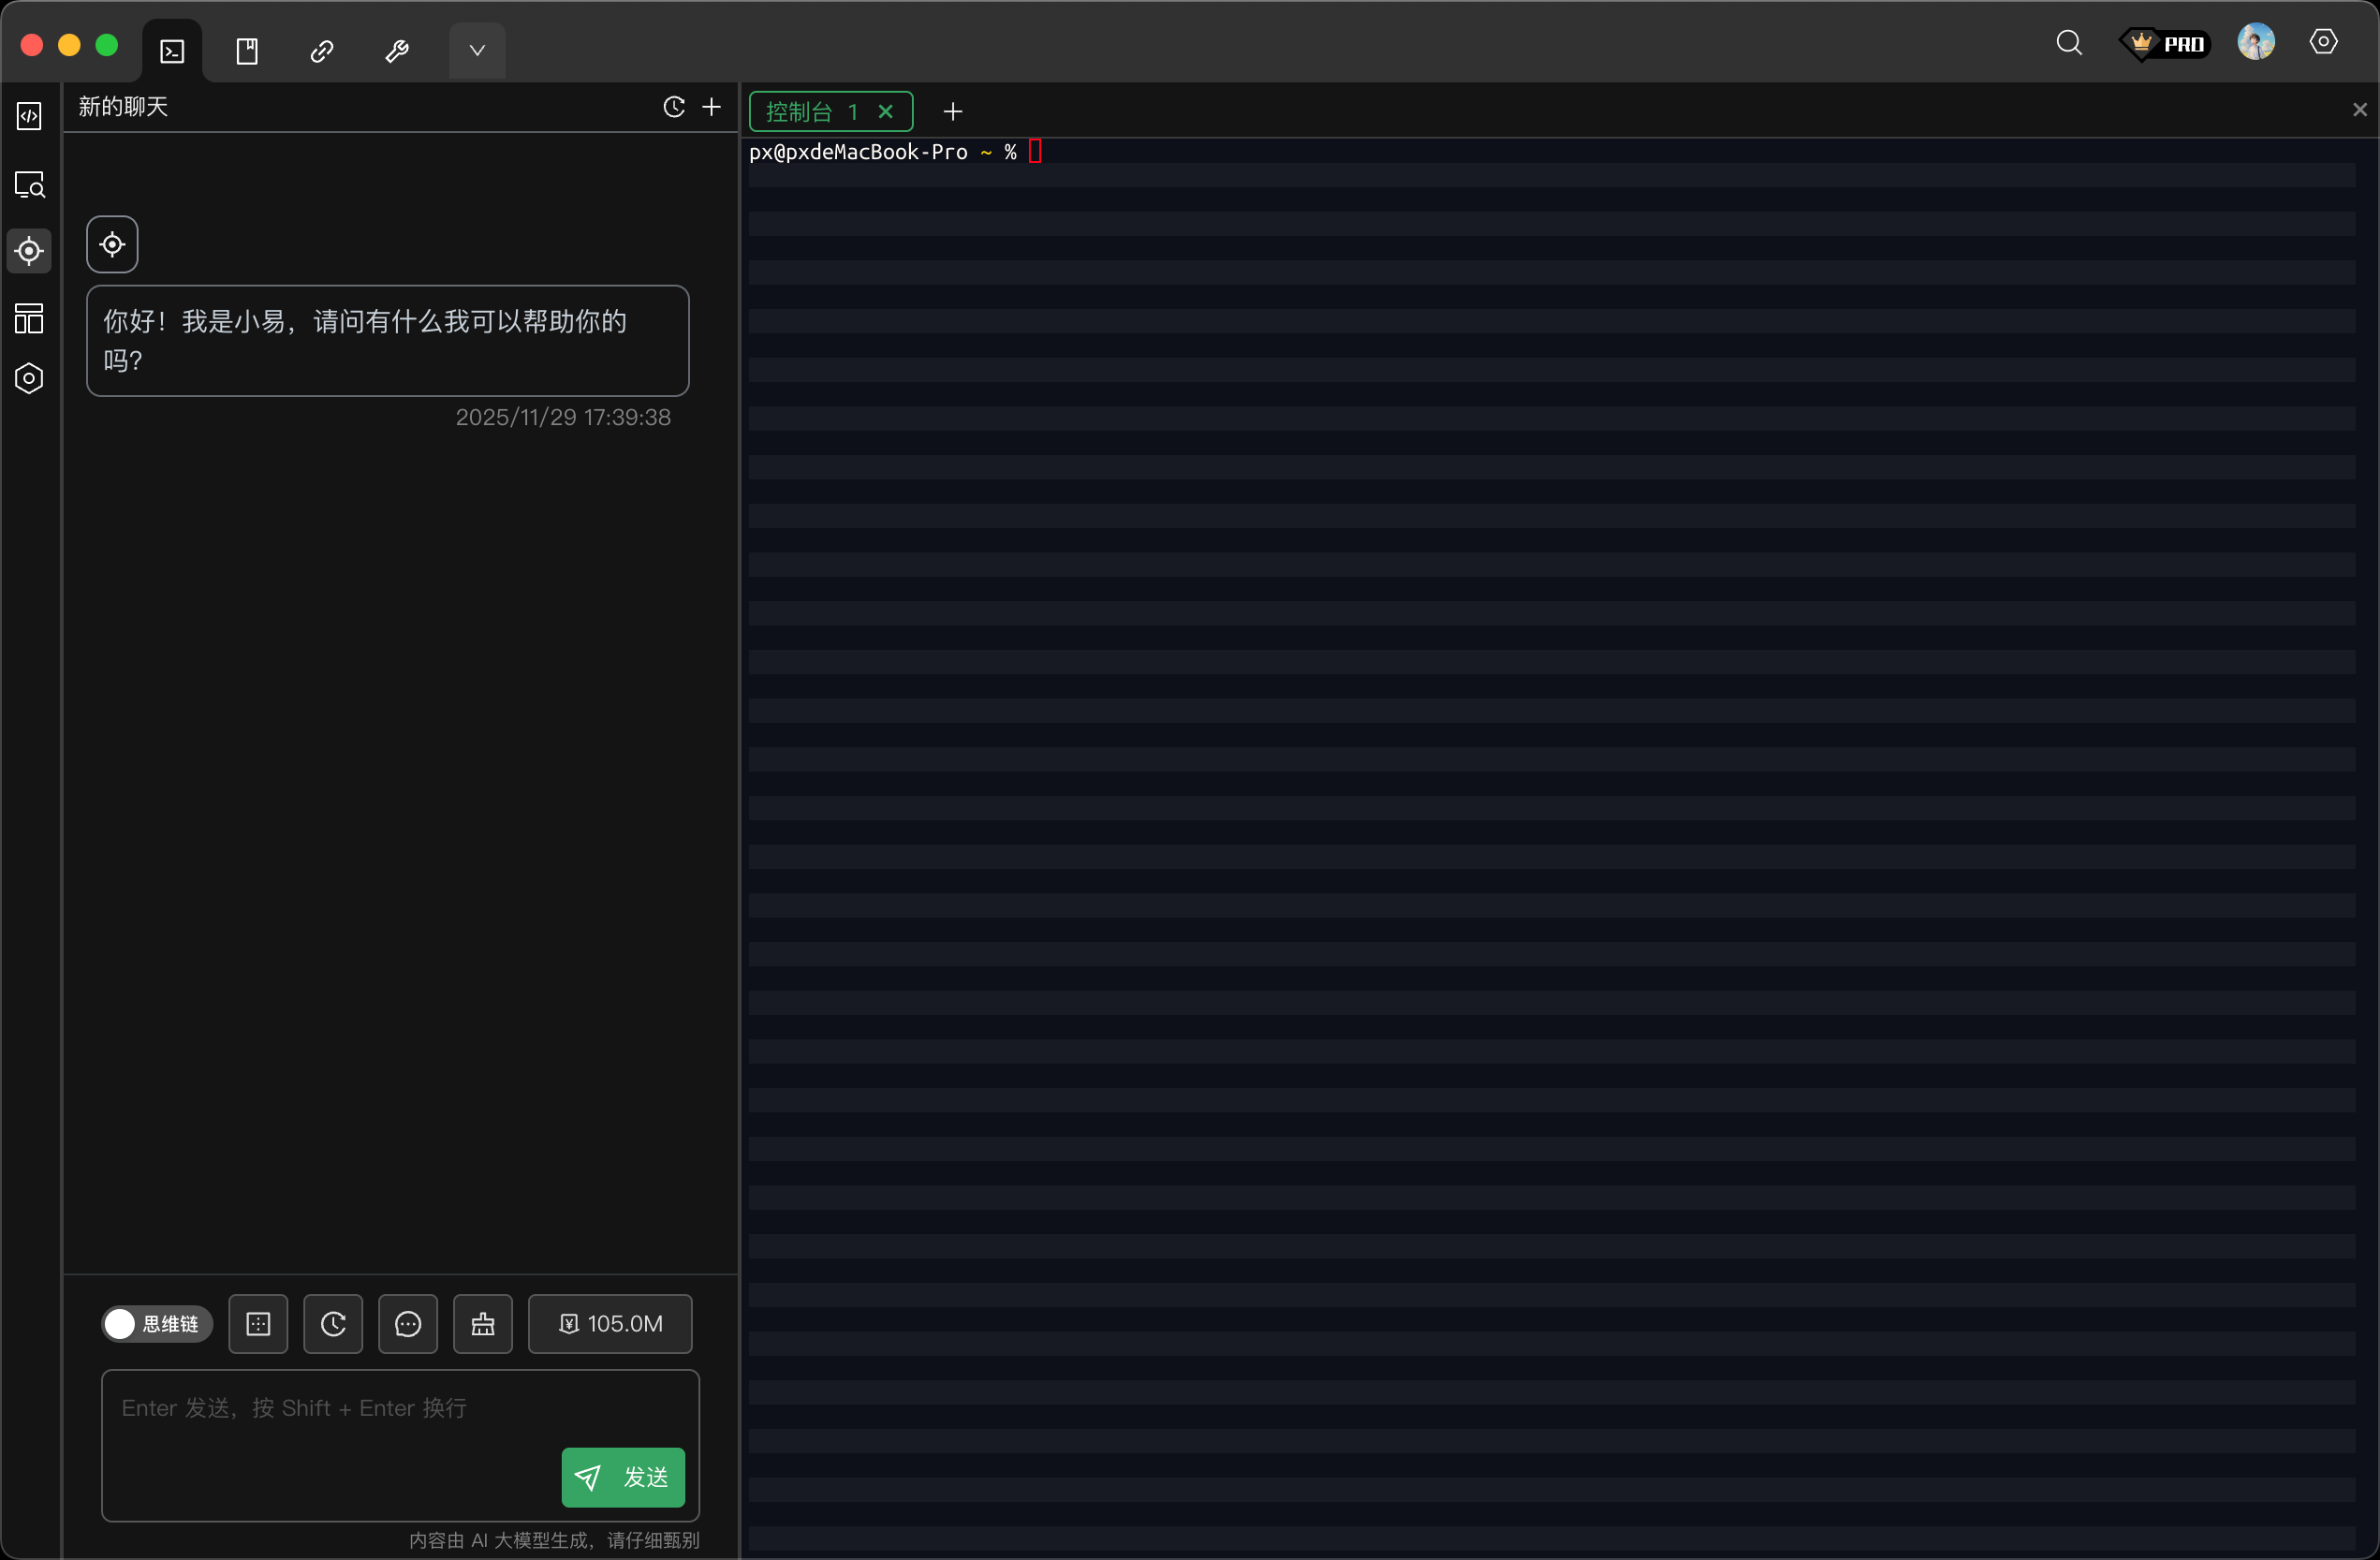Expand the top bar chevron dropdown
The image size is (2380, 1560).
click(x=477, y=51)
